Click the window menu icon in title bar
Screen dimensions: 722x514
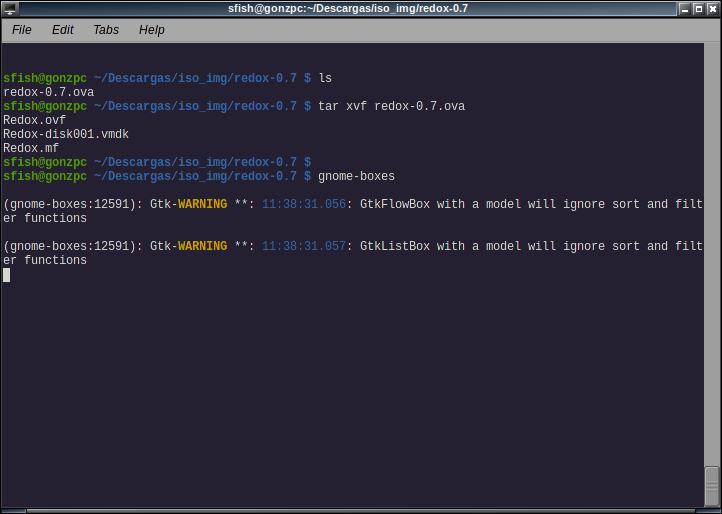coord(10,8)
